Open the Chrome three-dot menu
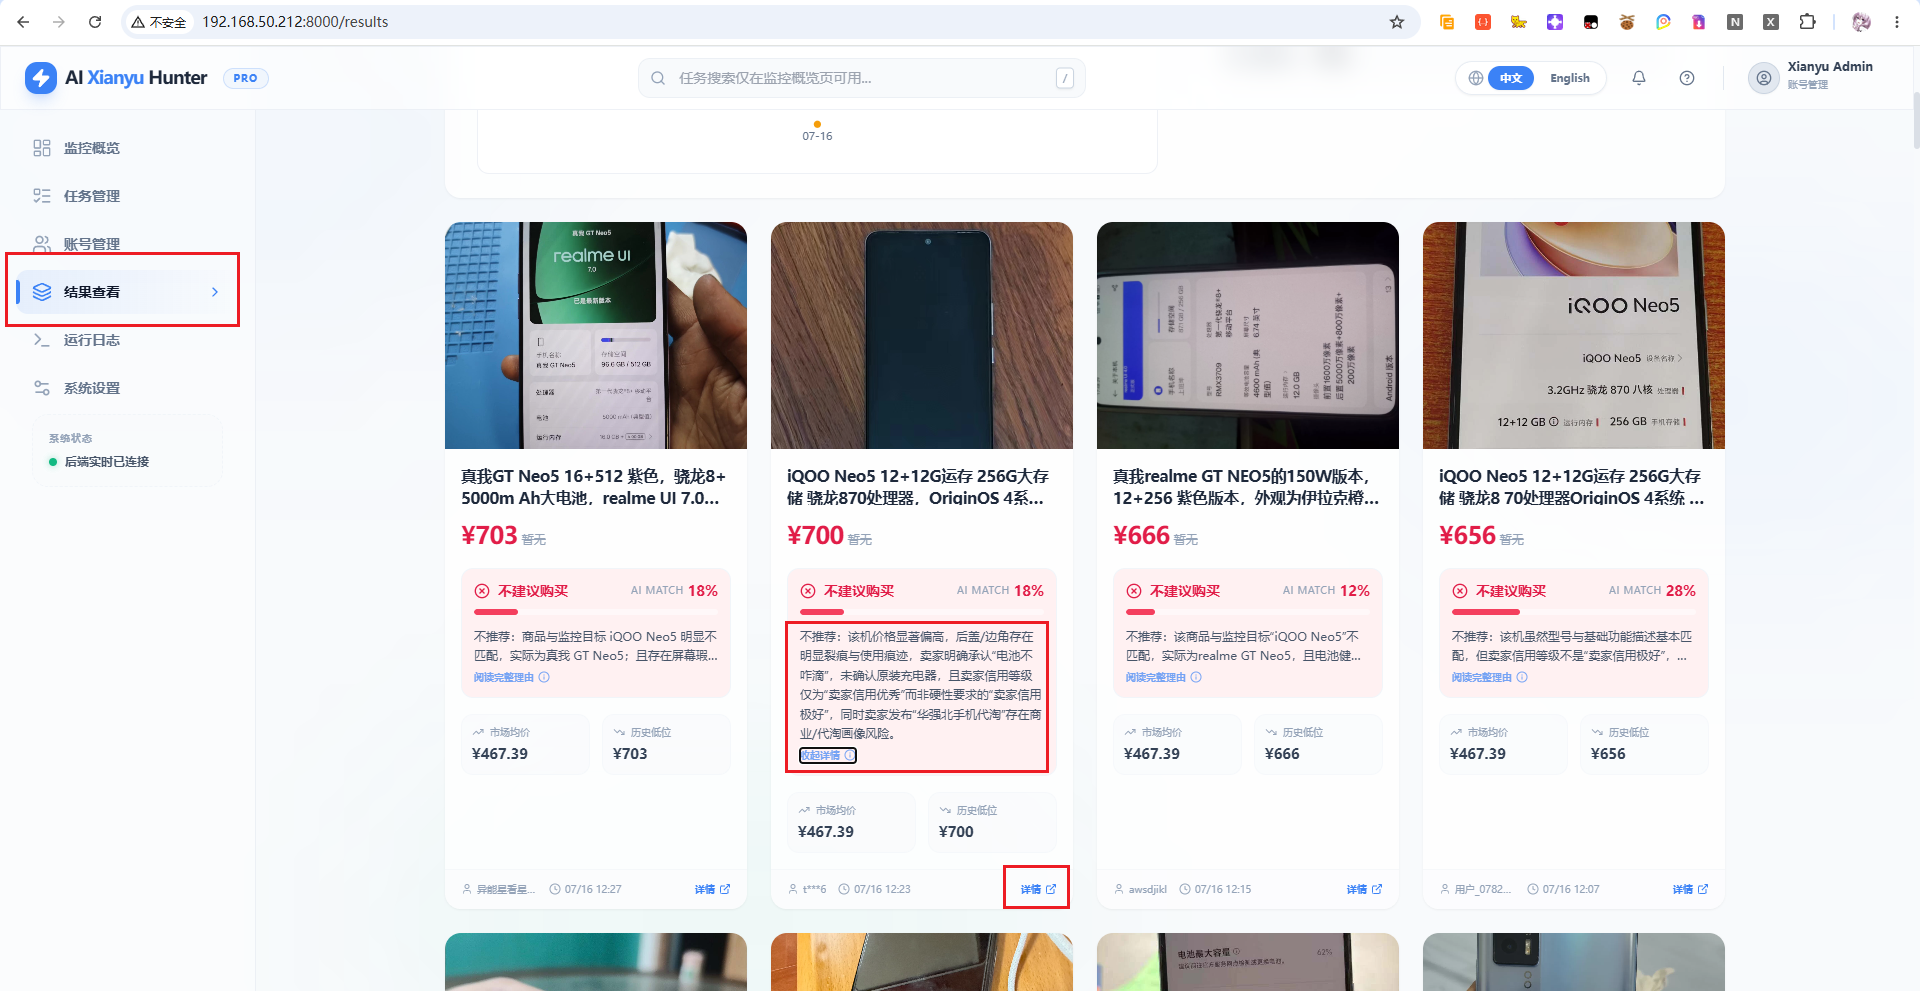This screenshot has height=991, width=1920. [x=1897, y=22]
